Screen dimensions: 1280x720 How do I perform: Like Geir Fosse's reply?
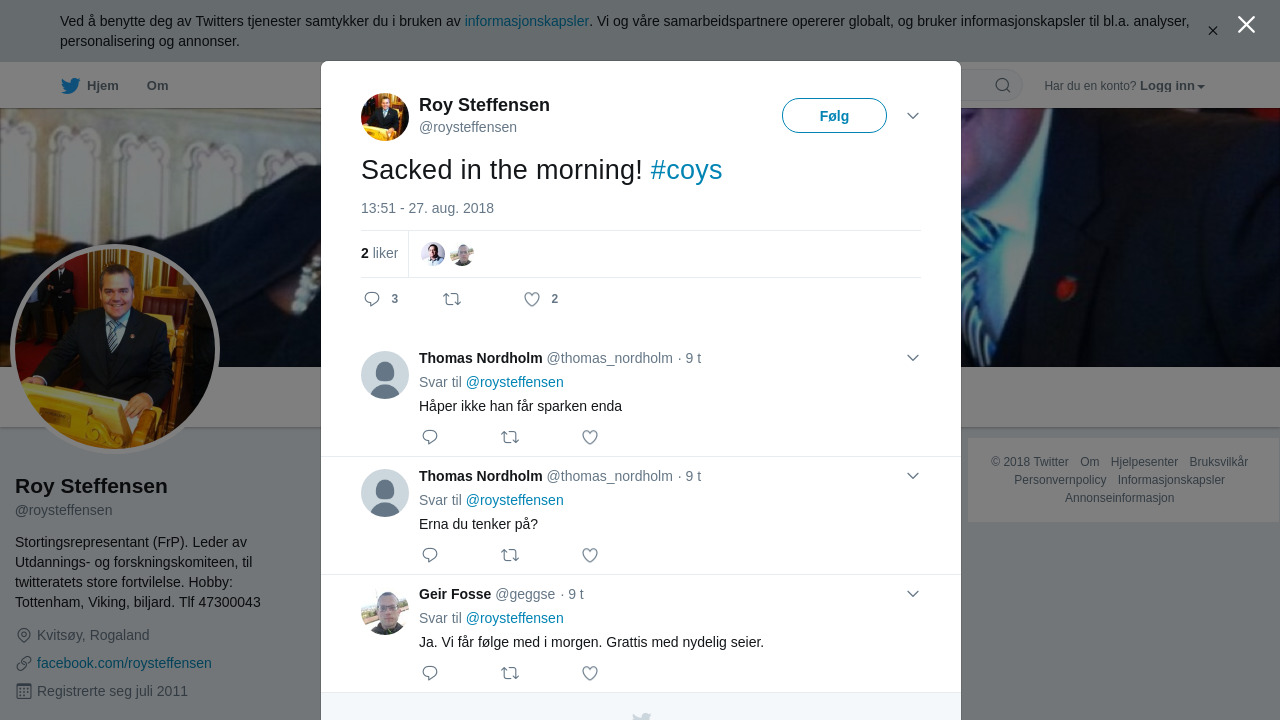[x=590, y=673]
